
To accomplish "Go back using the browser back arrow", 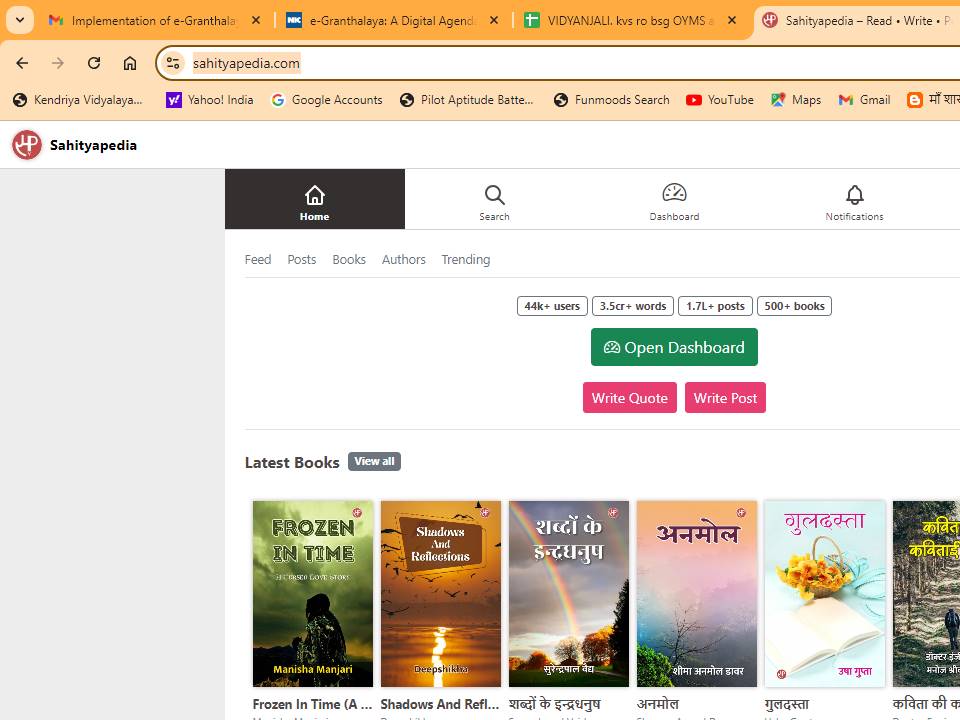I will coord(22,63).
